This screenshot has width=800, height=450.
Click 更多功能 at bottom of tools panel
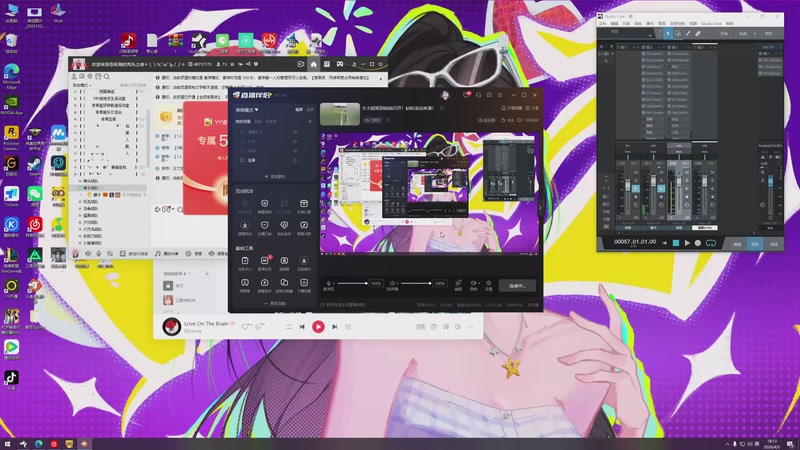click(x=274, y=304)
